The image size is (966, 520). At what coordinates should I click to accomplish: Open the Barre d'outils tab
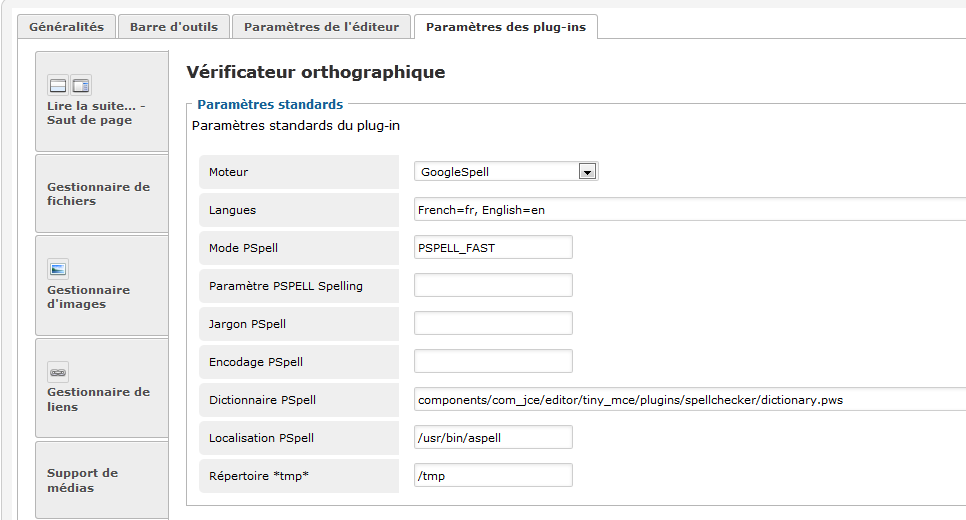point(174,27)
